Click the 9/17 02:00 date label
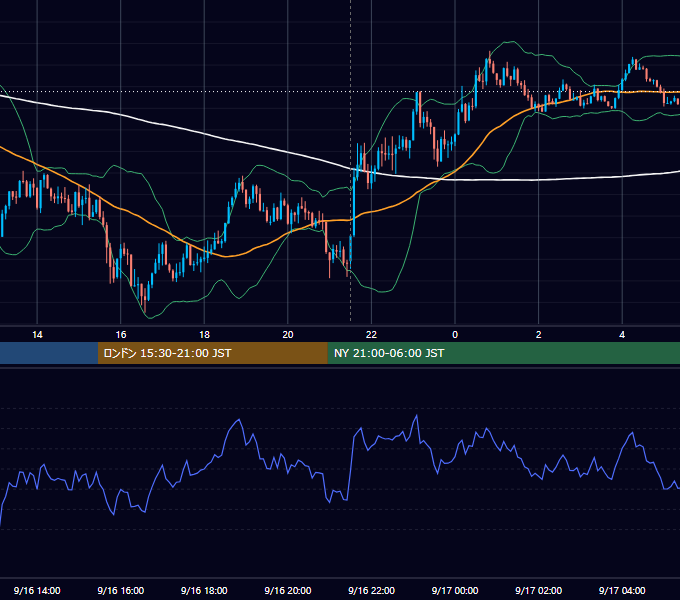Screen dimensions: 680x600 [x=538, y=590]
